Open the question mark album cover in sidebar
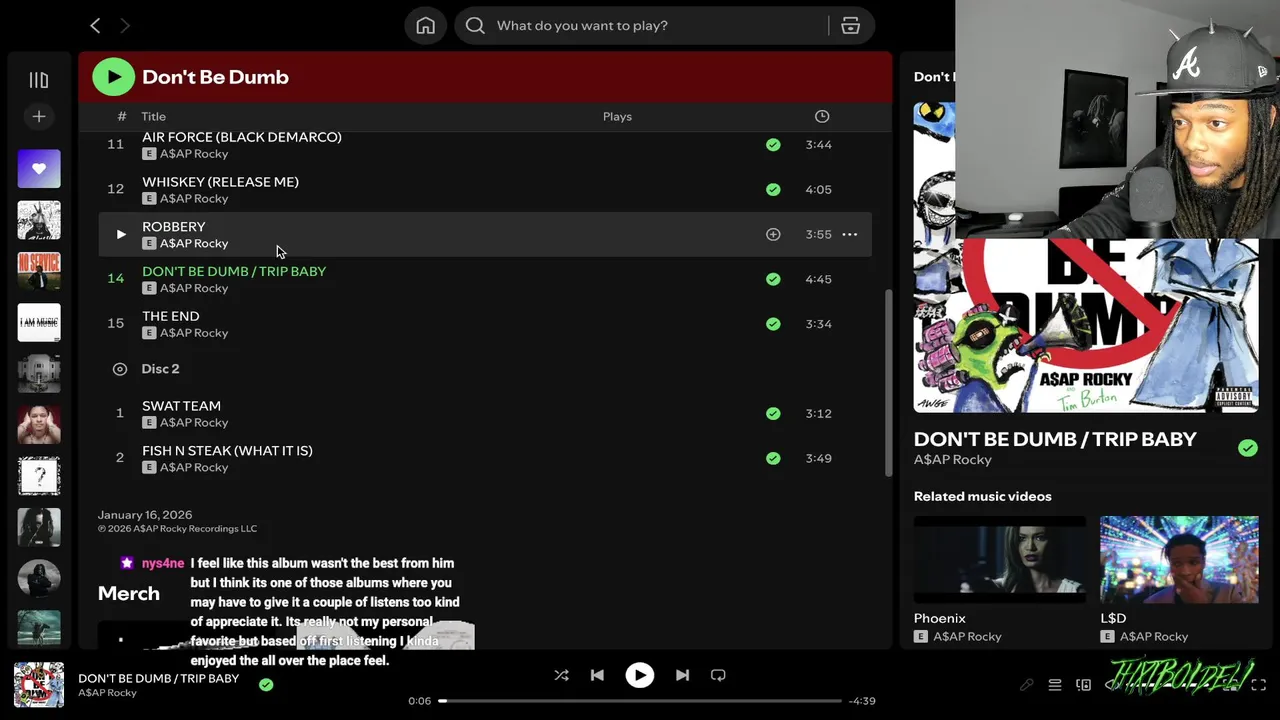This screenshot has width=1280, height=720. click(x=39, y=476)
